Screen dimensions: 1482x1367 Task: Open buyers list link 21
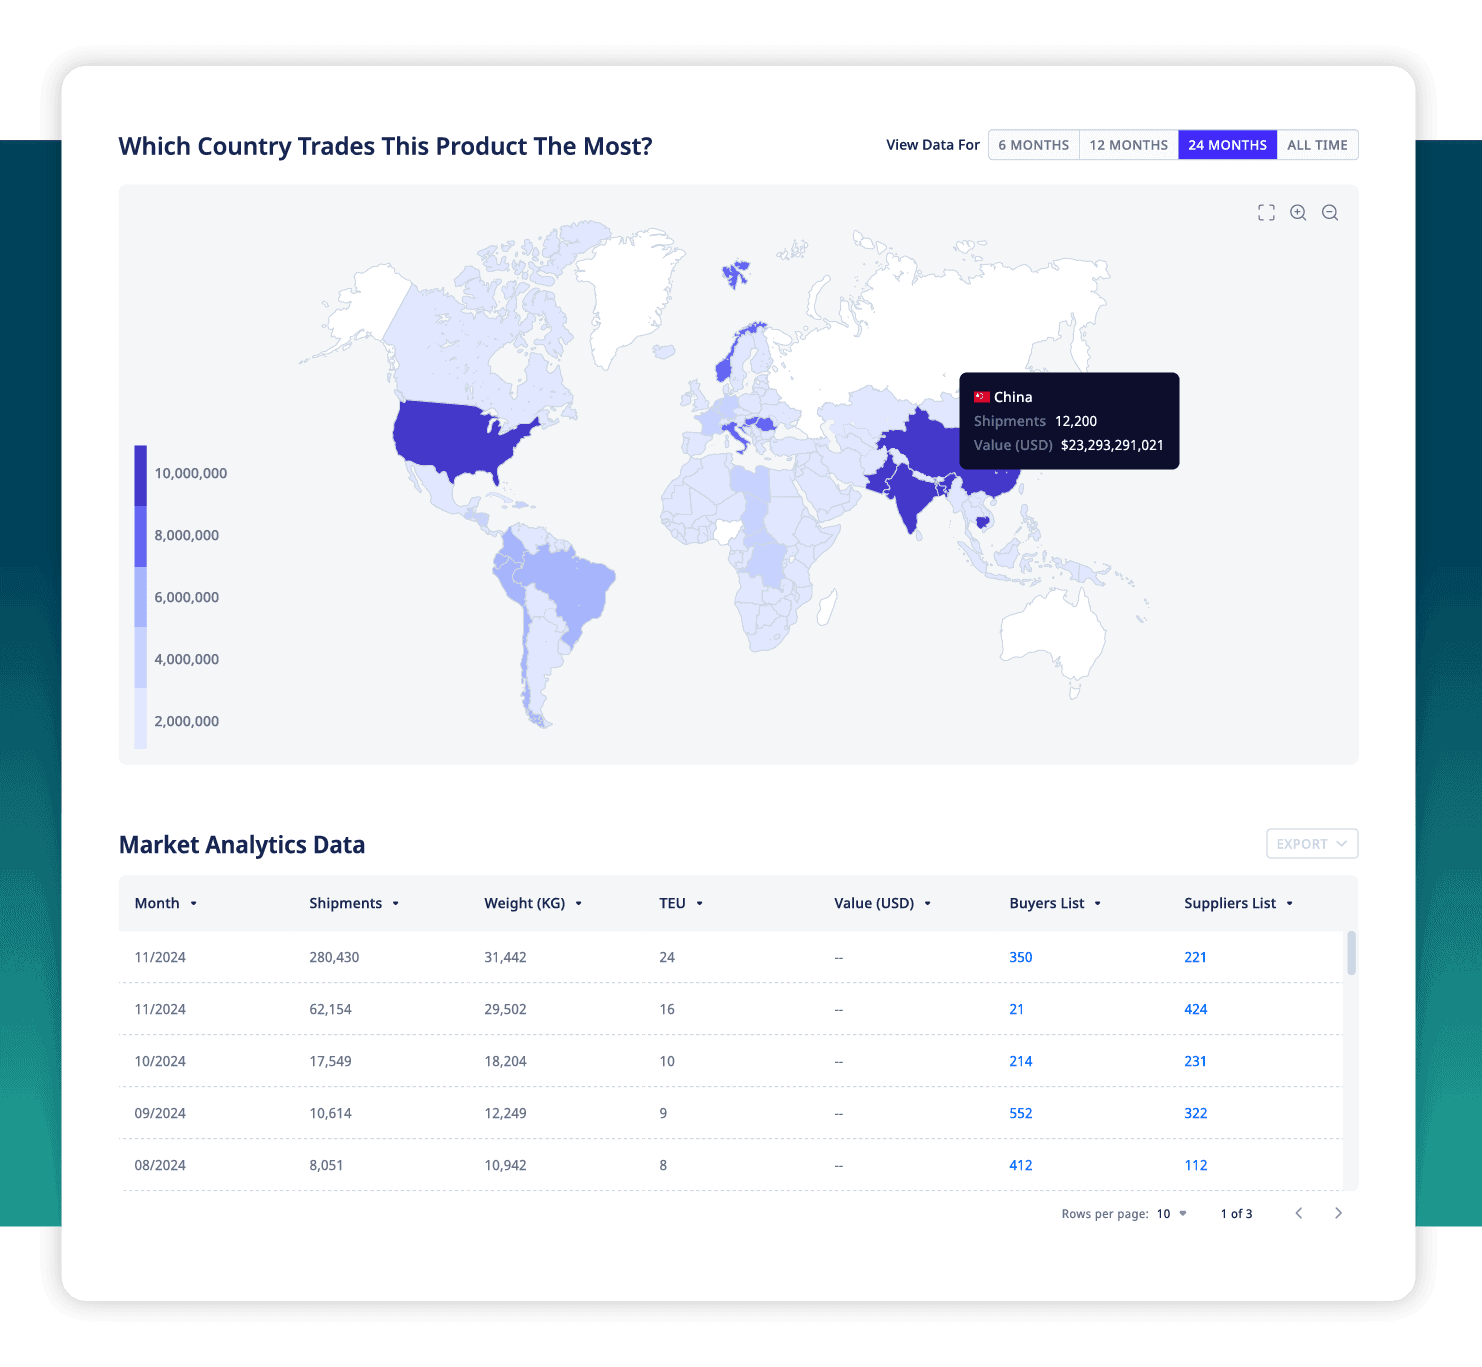pos(1017,1009)
